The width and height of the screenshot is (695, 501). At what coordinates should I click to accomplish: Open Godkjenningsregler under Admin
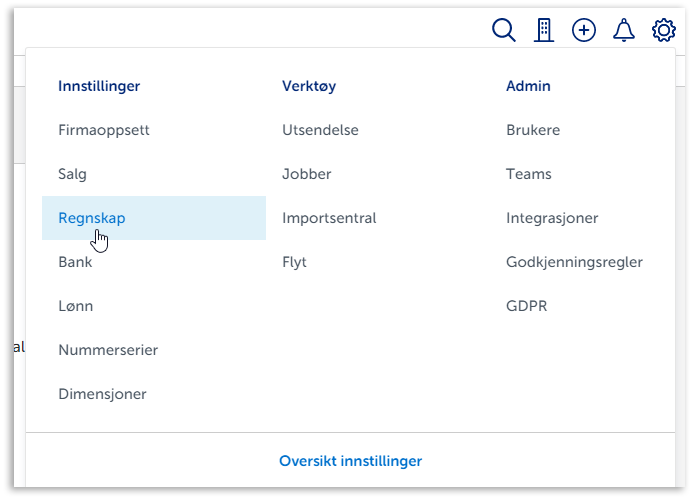tap(574, 262)
